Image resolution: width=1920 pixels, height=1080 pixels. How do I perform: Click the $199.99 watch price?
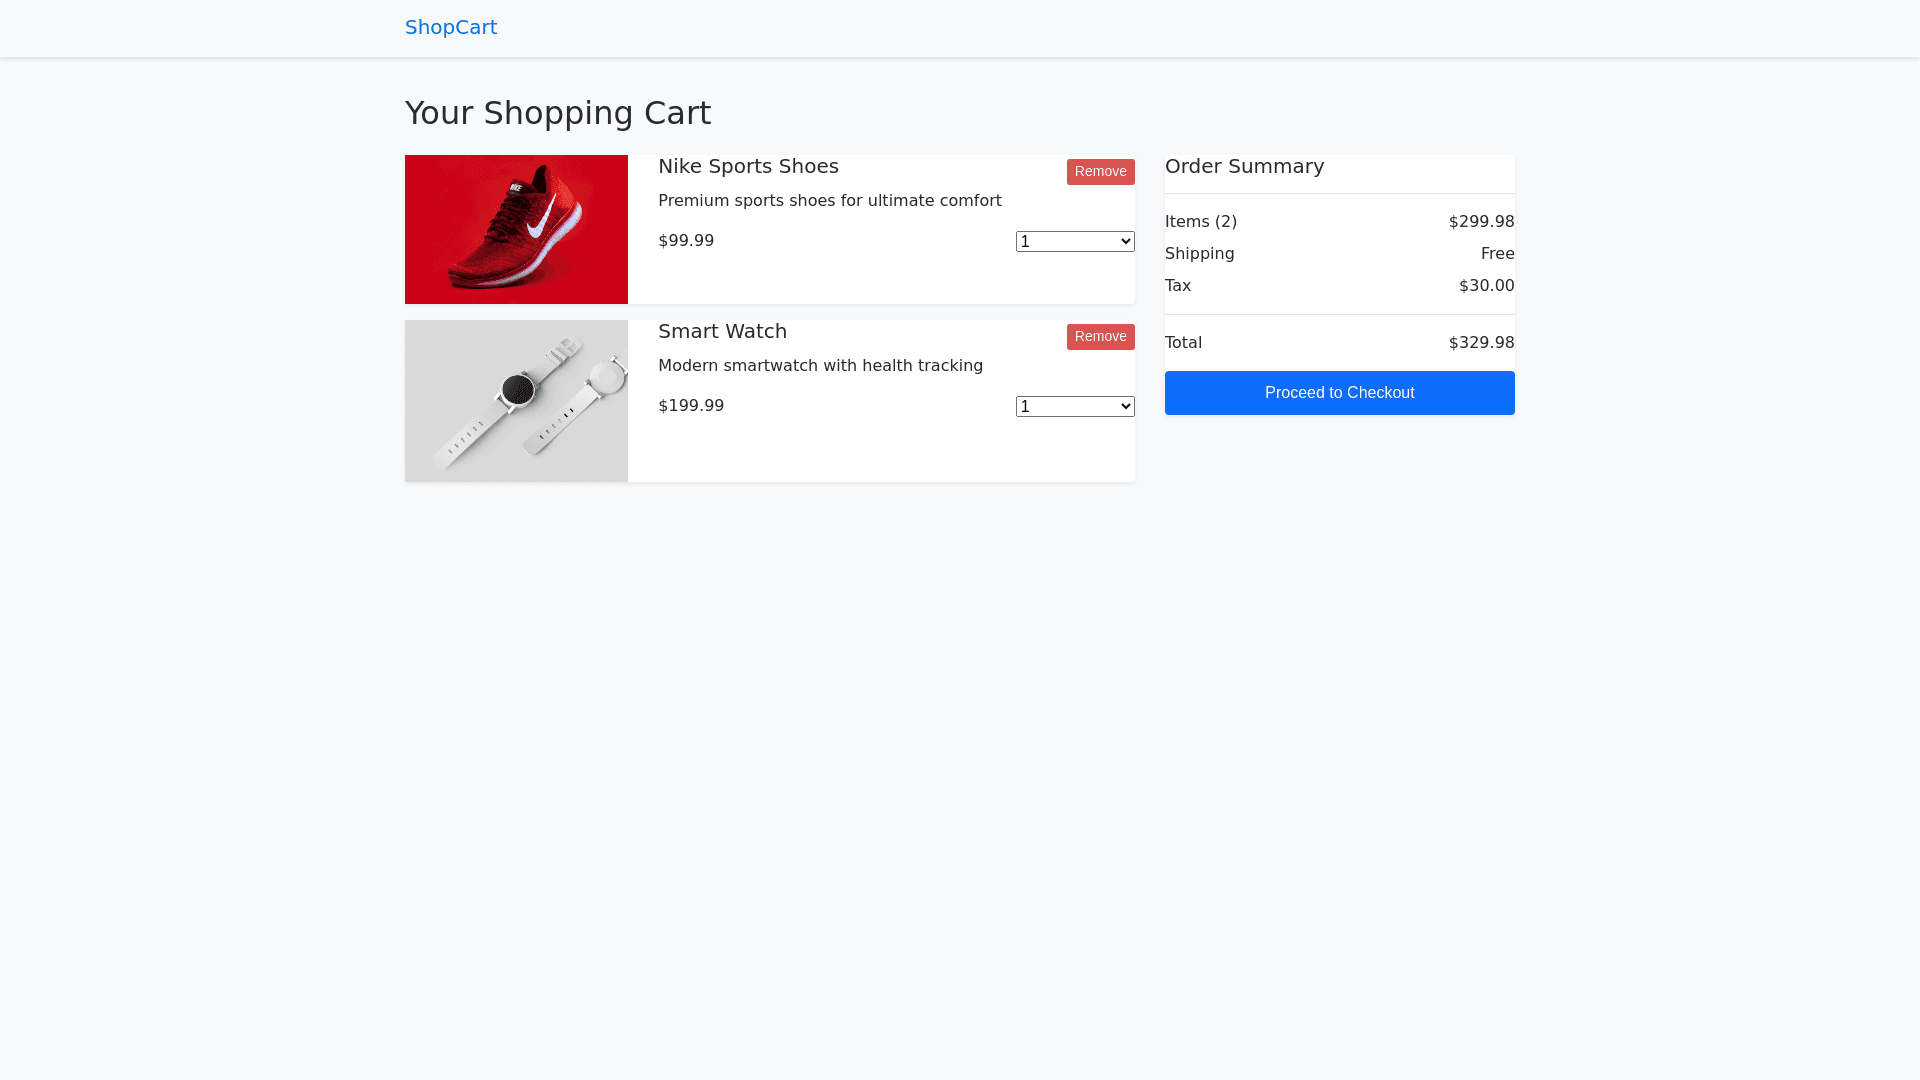click(x=691, y=406)
